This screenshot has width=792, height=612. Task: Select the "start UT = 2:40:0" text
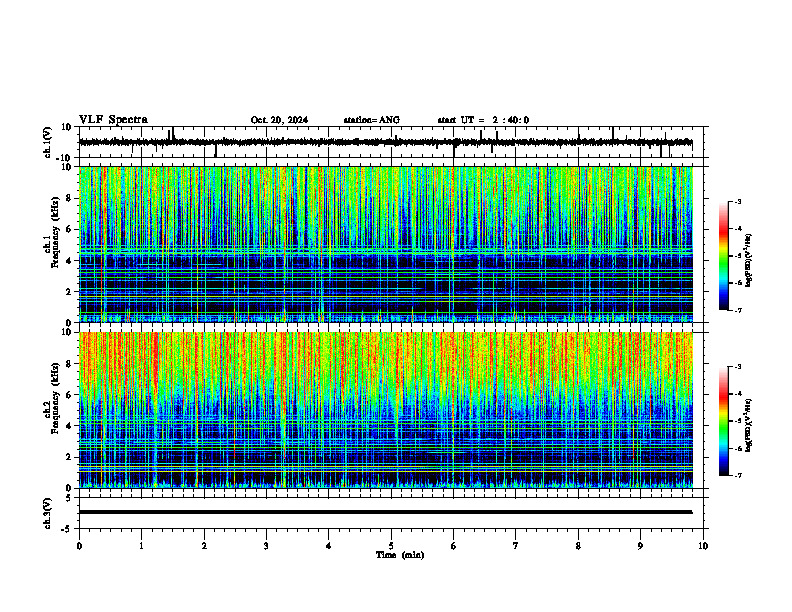(483, 120)
